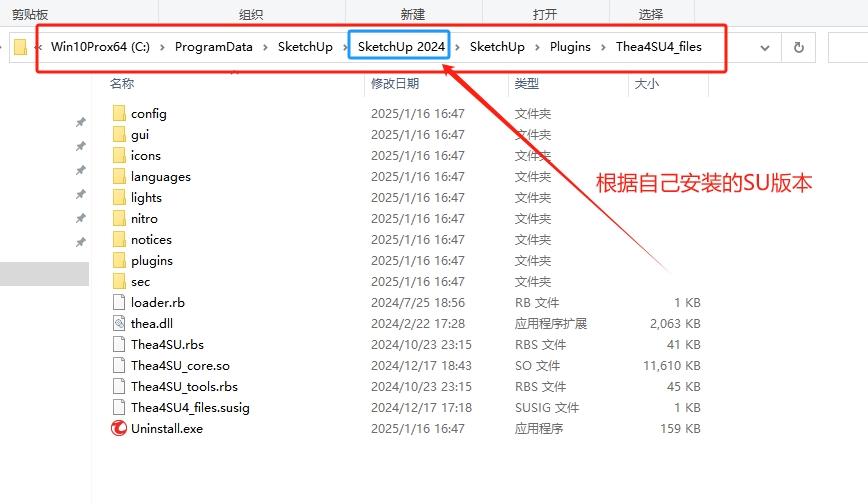This screenshot has width=868, height=503.
Task: Click the 剪贴板 ribbon group label
Action: [30, 15]
